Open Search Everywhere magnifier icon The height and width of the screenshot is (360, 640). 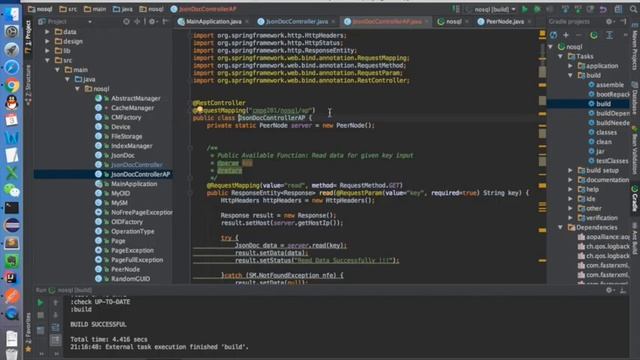coord(634,9)
